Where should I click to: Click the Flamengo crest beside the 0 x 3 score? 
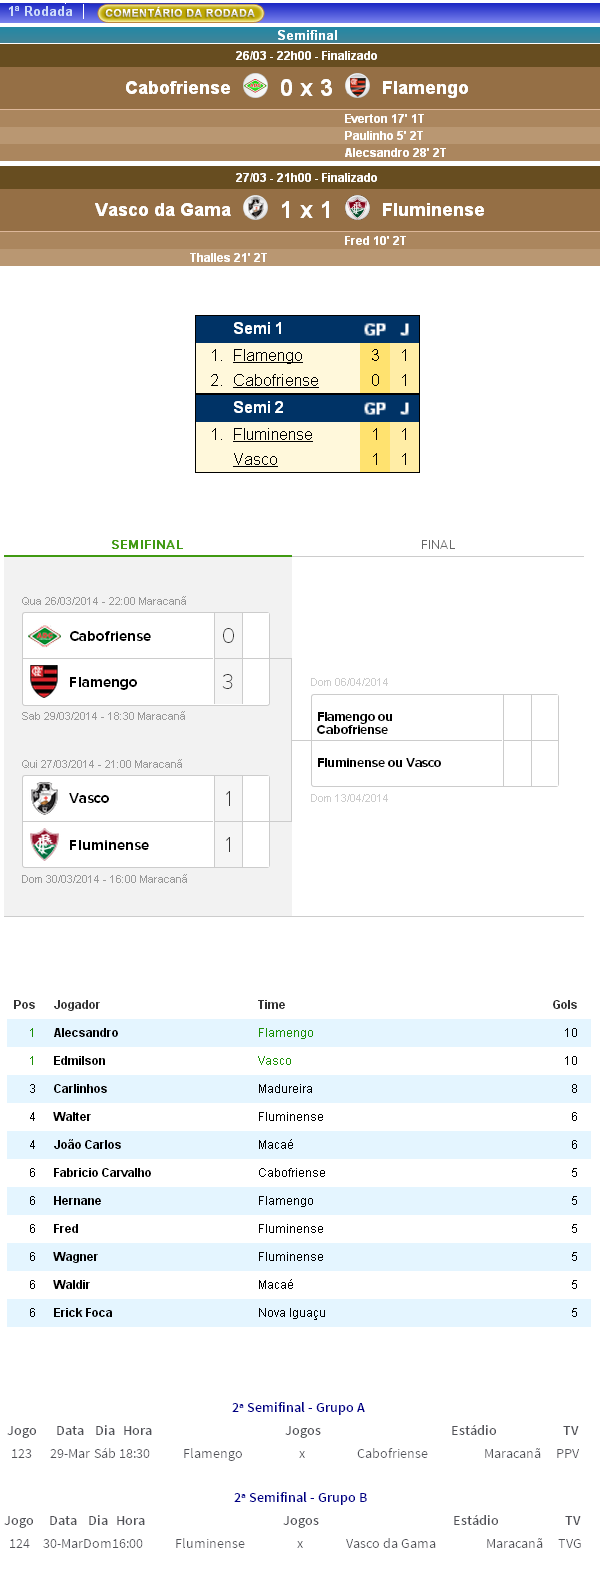click(x=357, y=87)
